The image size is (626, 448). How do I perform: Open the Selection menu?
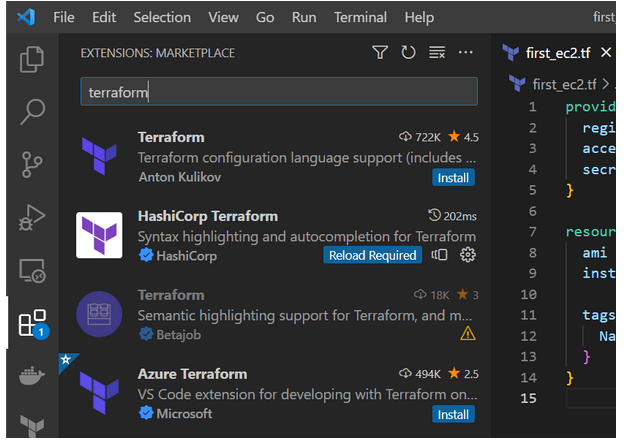(x=162, y=18)
